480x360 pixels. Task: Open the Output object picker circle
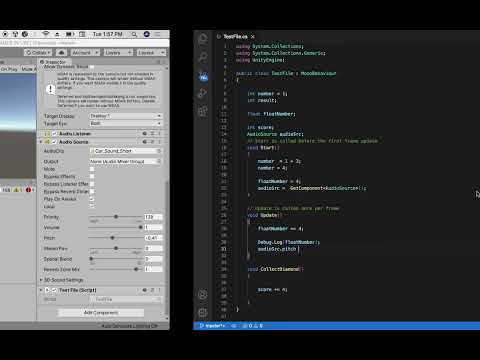pos(159,161)
